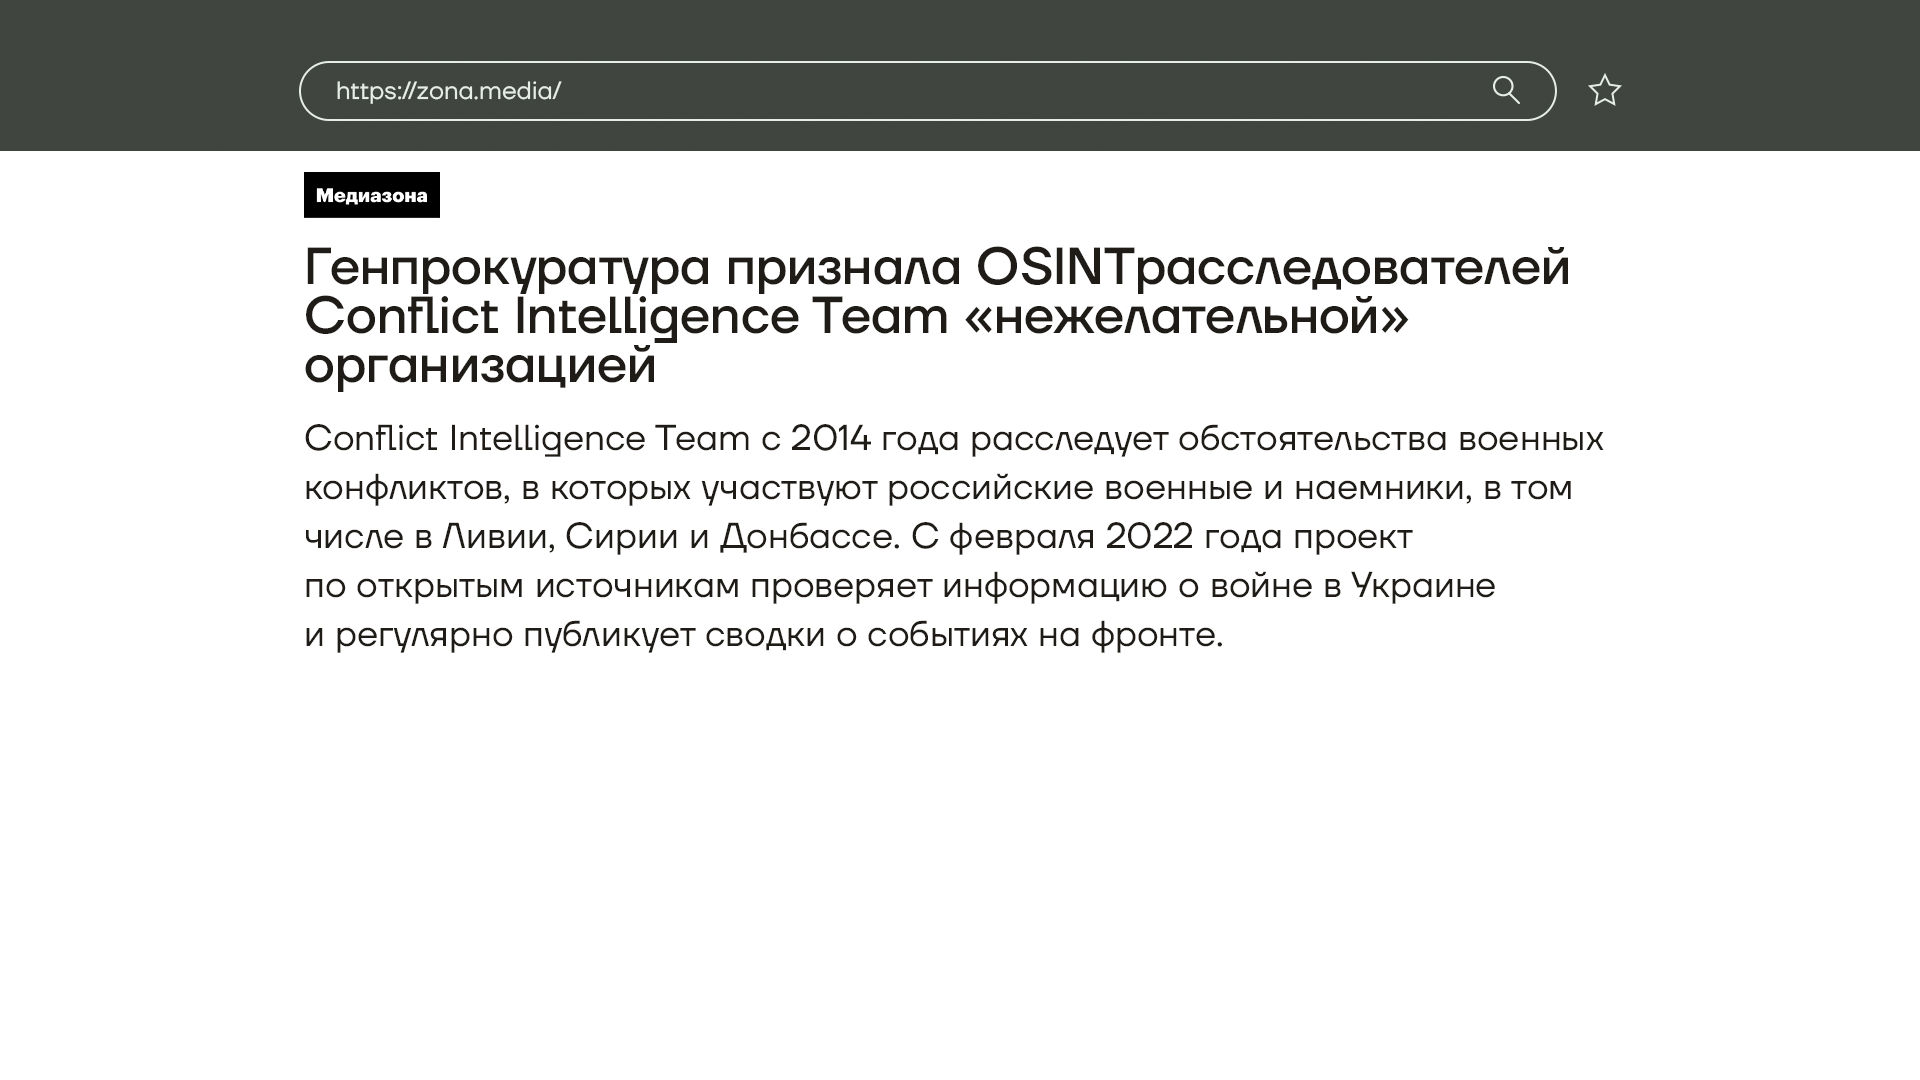The height and width of the screenshot is (1080, 1920).
Task: Bookmark the page with the star icon
Action: click(1604, 91)
